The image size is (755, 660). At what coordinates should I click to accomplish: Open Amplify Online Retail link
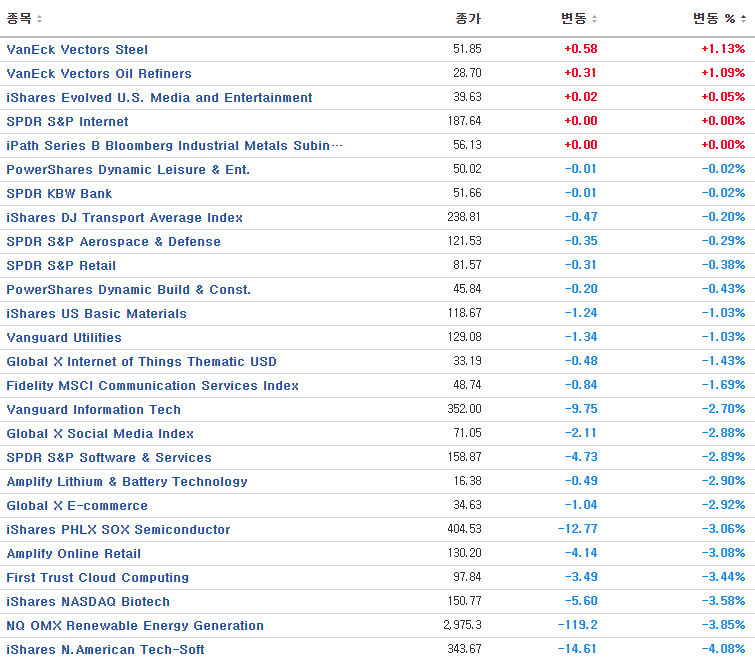coord(74,554)
